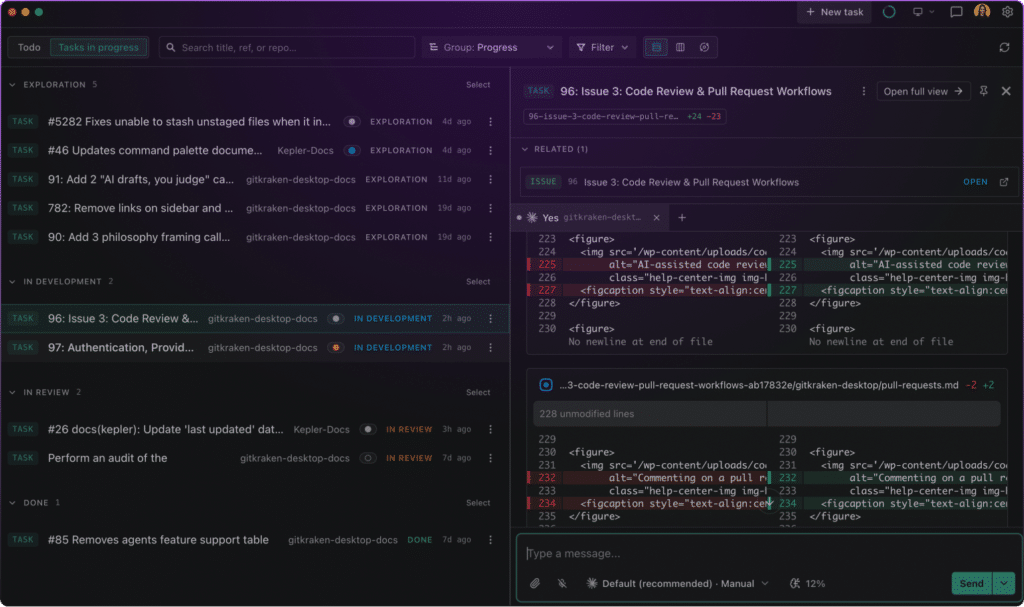The height and width of the screenshot is (607, 1024).
Task: Toggle the status pill on task #26
Action: (368, 429)
